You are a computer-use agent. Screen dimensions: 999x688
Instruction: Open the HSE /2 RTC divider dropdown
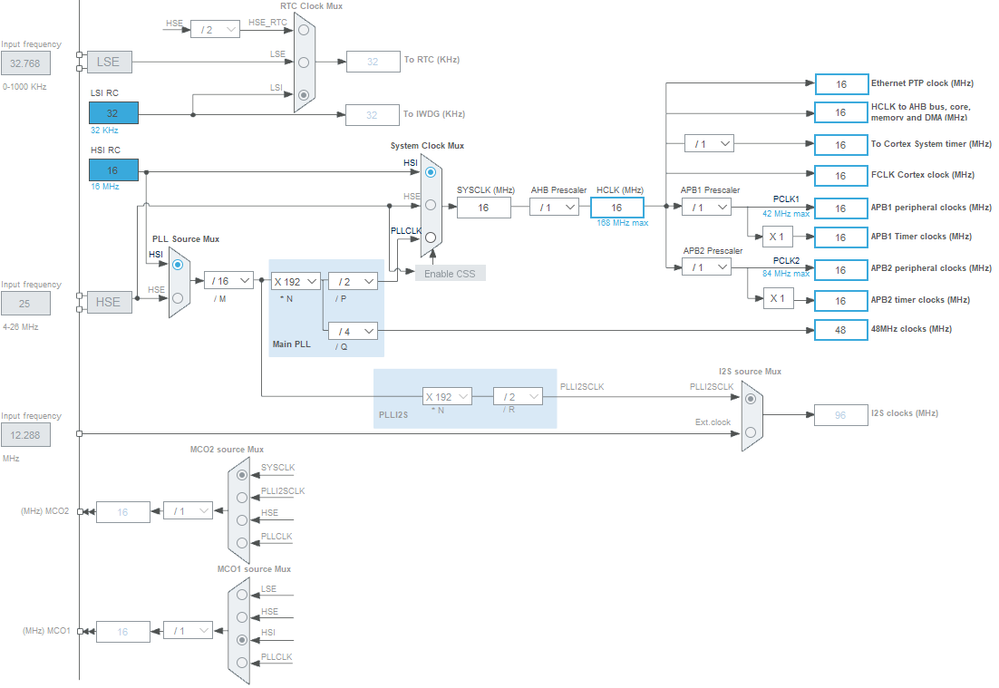point(215,29)
